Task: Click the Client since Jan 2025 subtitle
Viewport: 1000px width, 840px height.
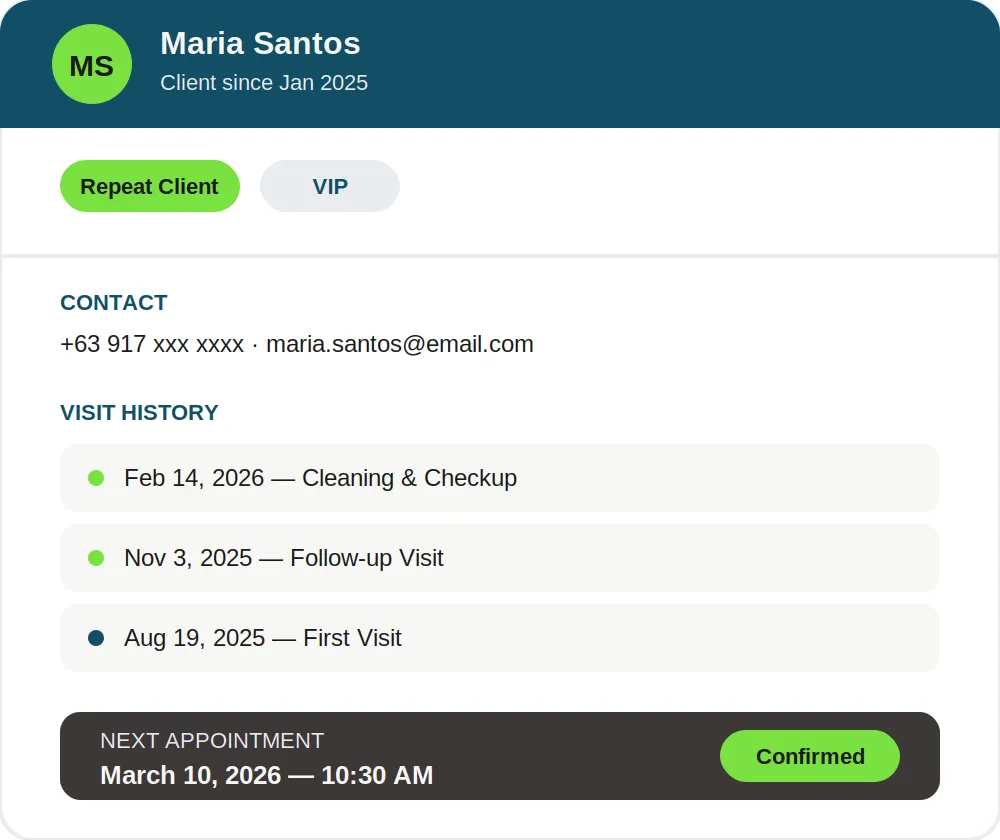Action: (x=264, y=83)
